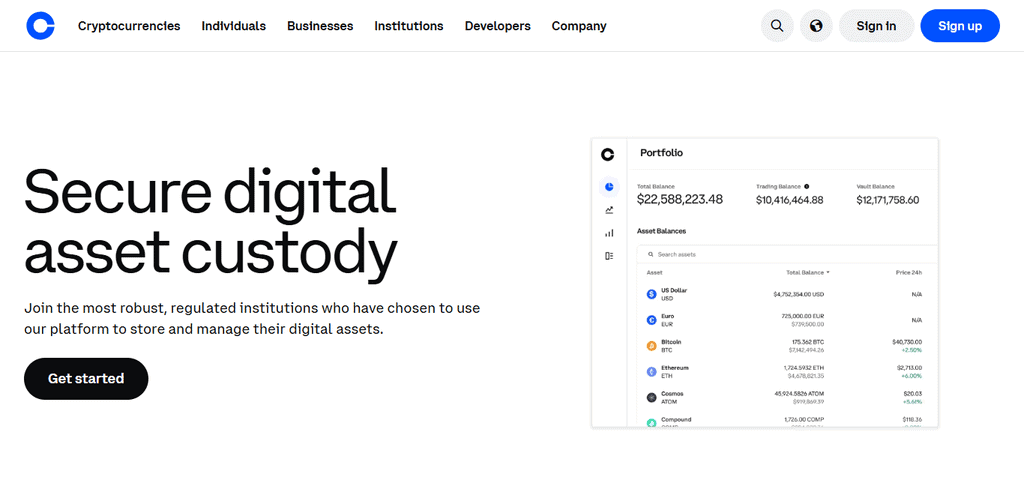Click the Cosmos asset name
This screenshot has height=481, width=1024.
672,394
